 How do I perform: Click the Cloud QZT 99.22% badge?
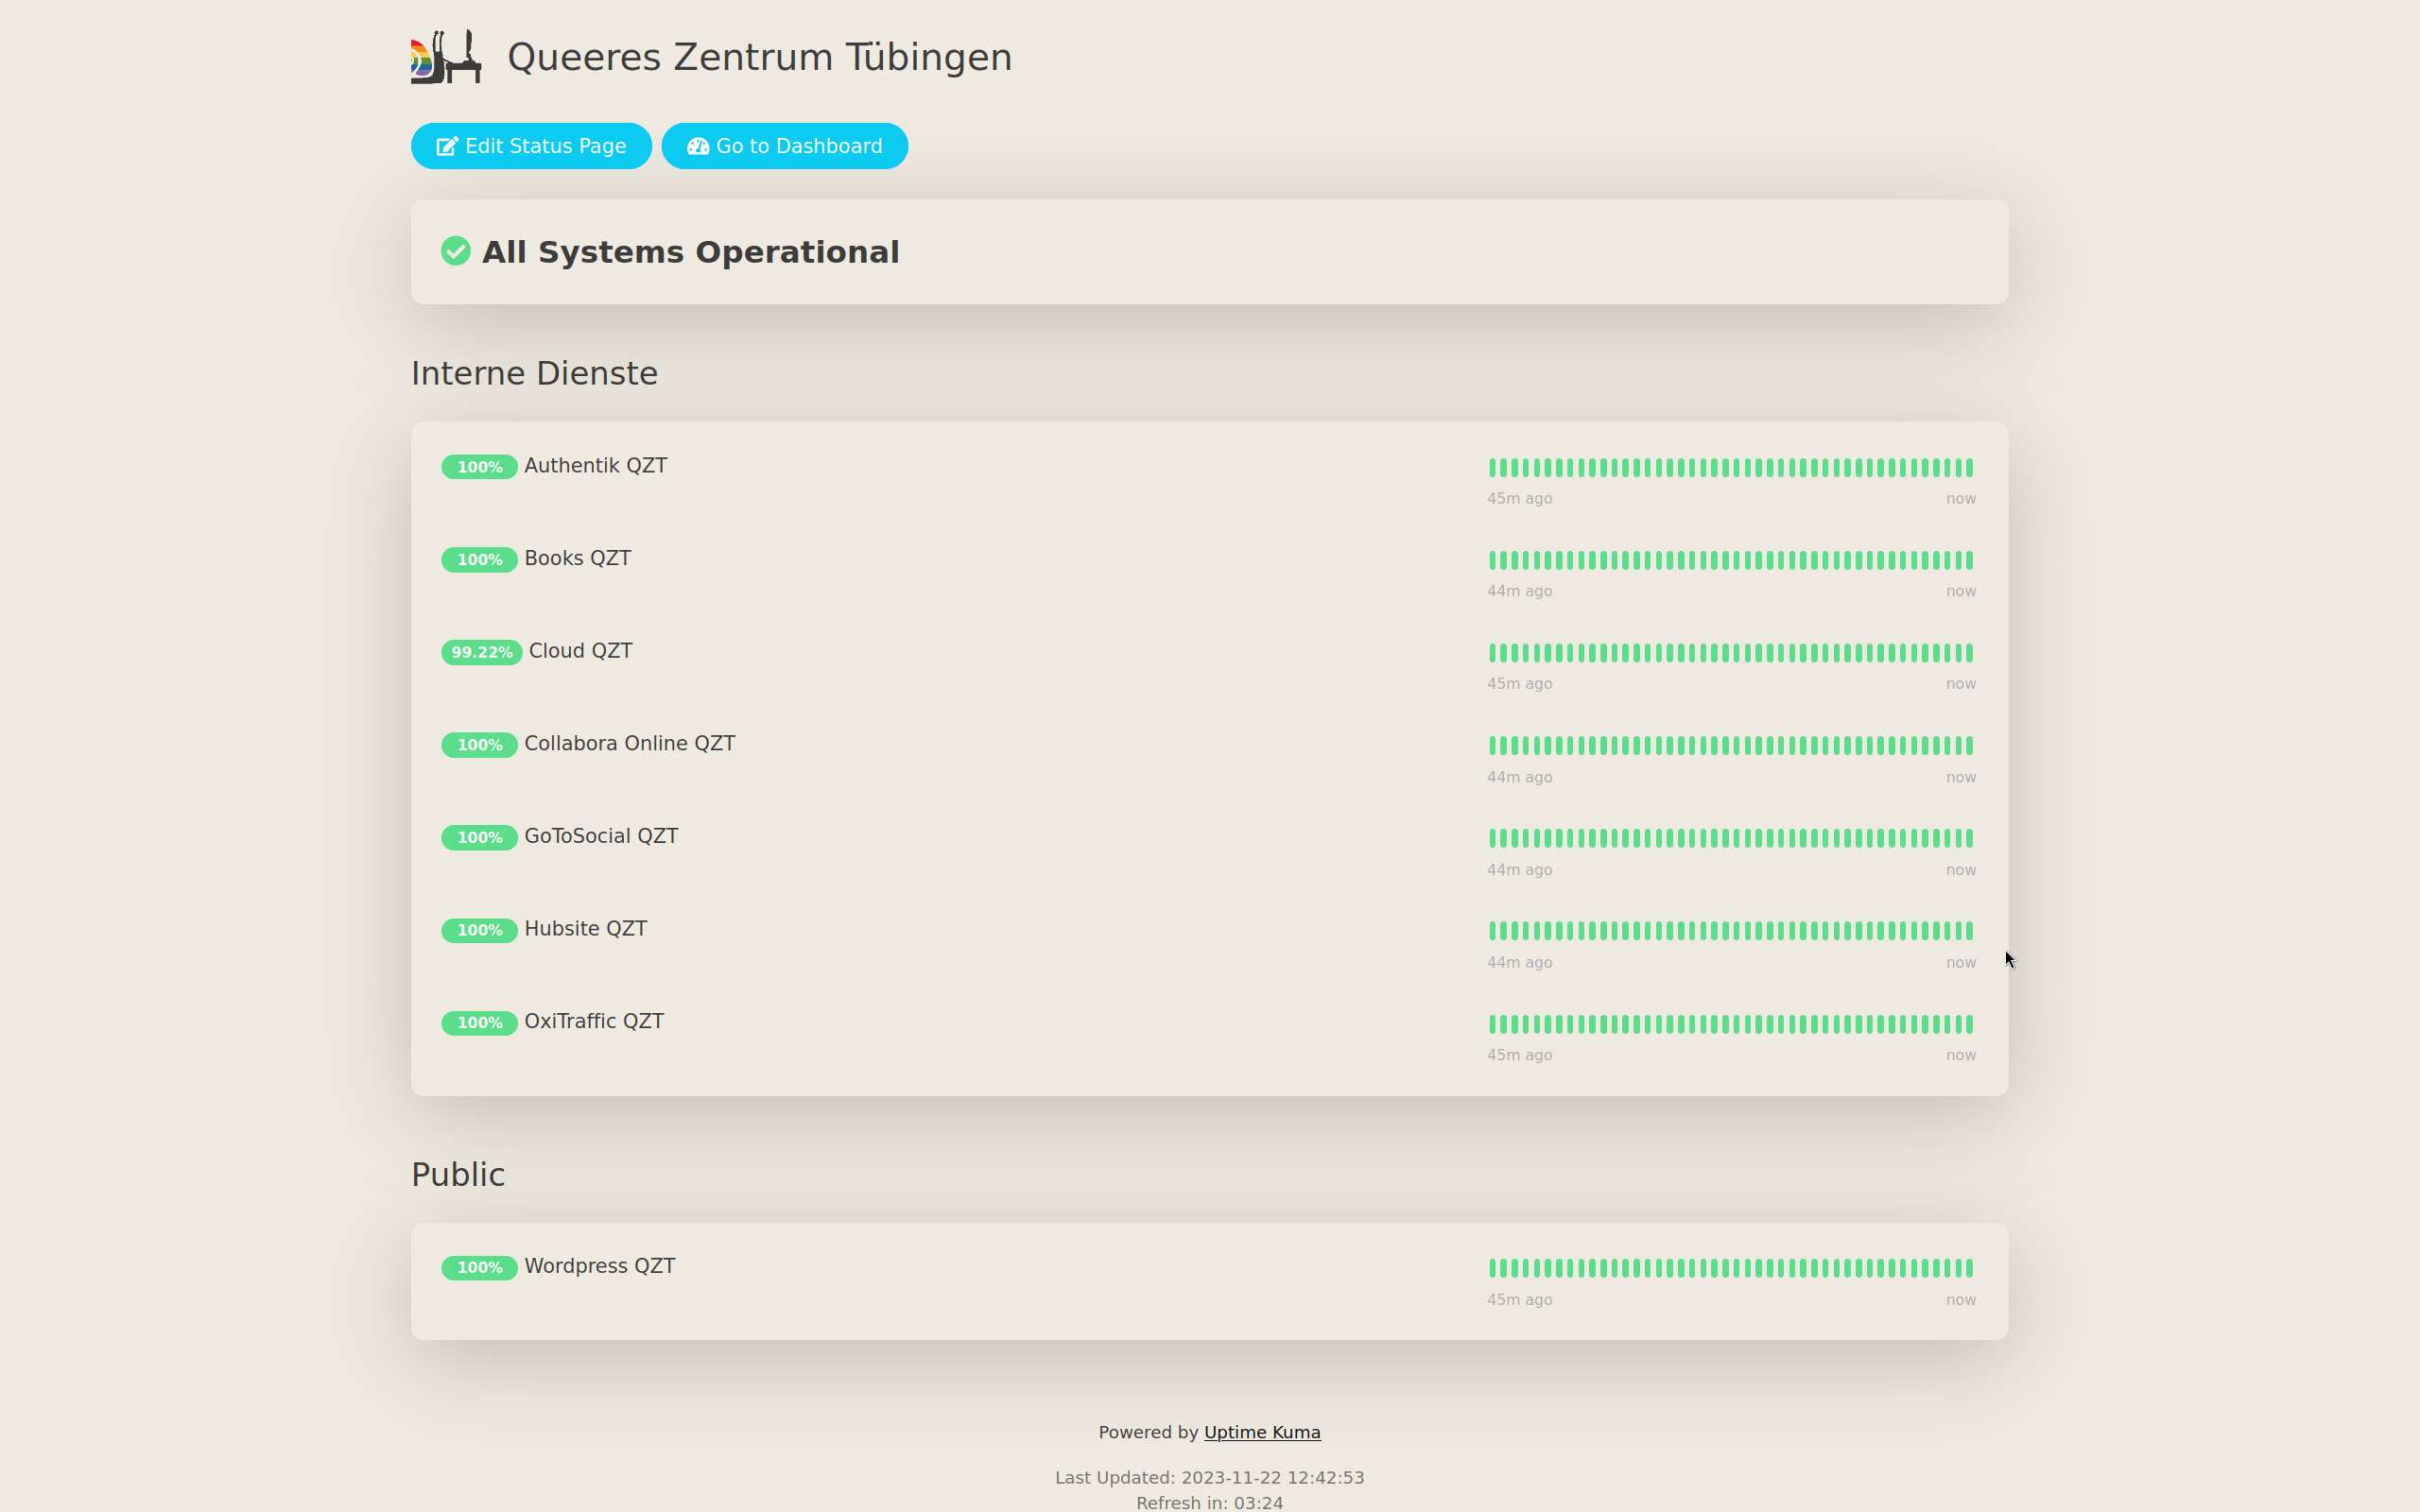pyautogui.click(x=481, y=652)
